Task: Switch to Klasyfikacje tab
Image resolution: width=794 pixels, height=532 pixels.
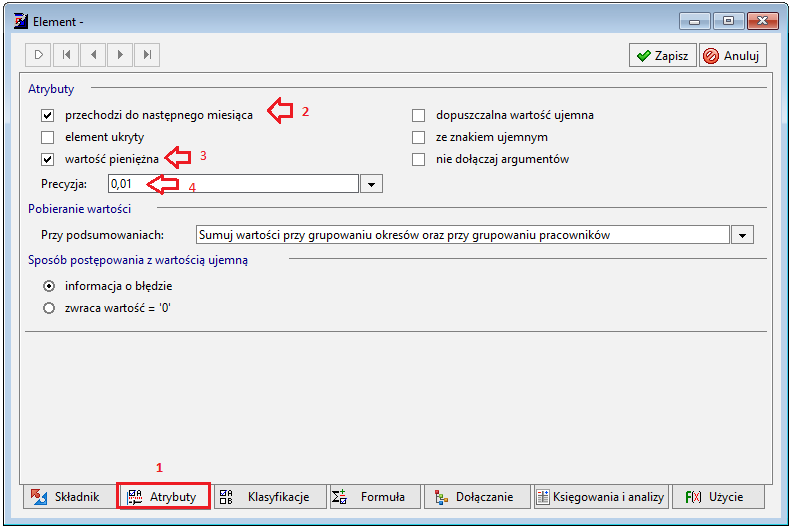Action: [x=269, y=497]
